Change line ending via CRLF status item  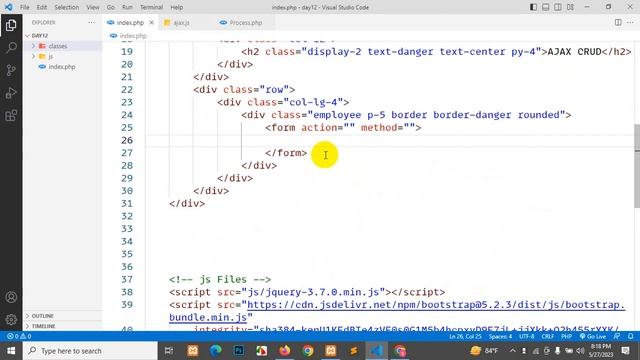tap(547, 336)
